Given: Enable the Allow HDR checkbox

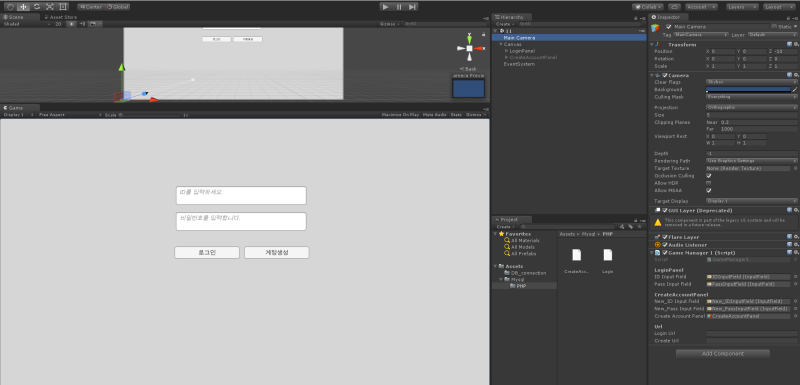Looking at the screenshot, I should click(709, 183).
